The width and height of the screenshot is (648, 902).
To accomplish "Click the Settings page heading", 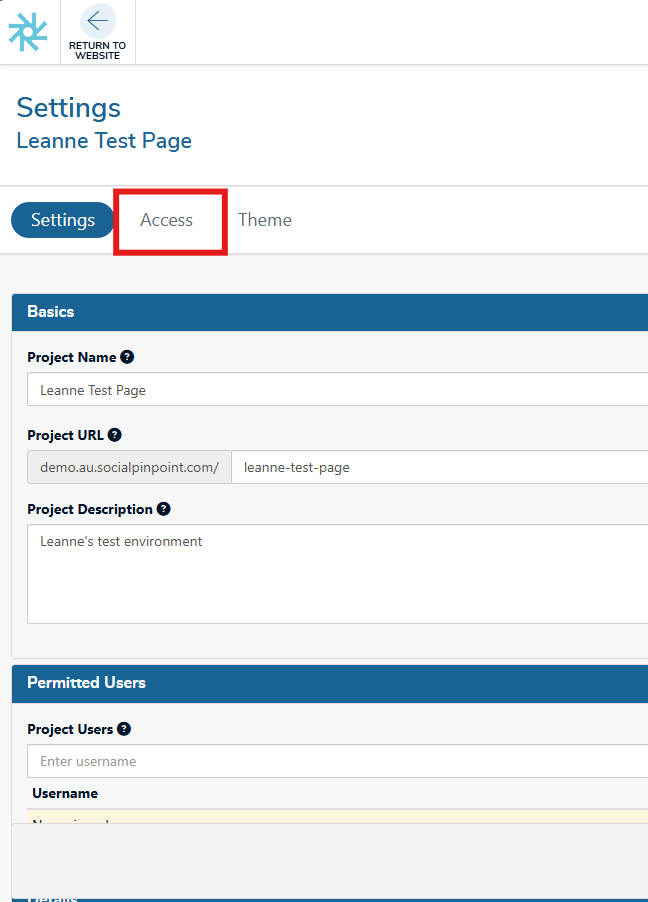I will 69,108.
